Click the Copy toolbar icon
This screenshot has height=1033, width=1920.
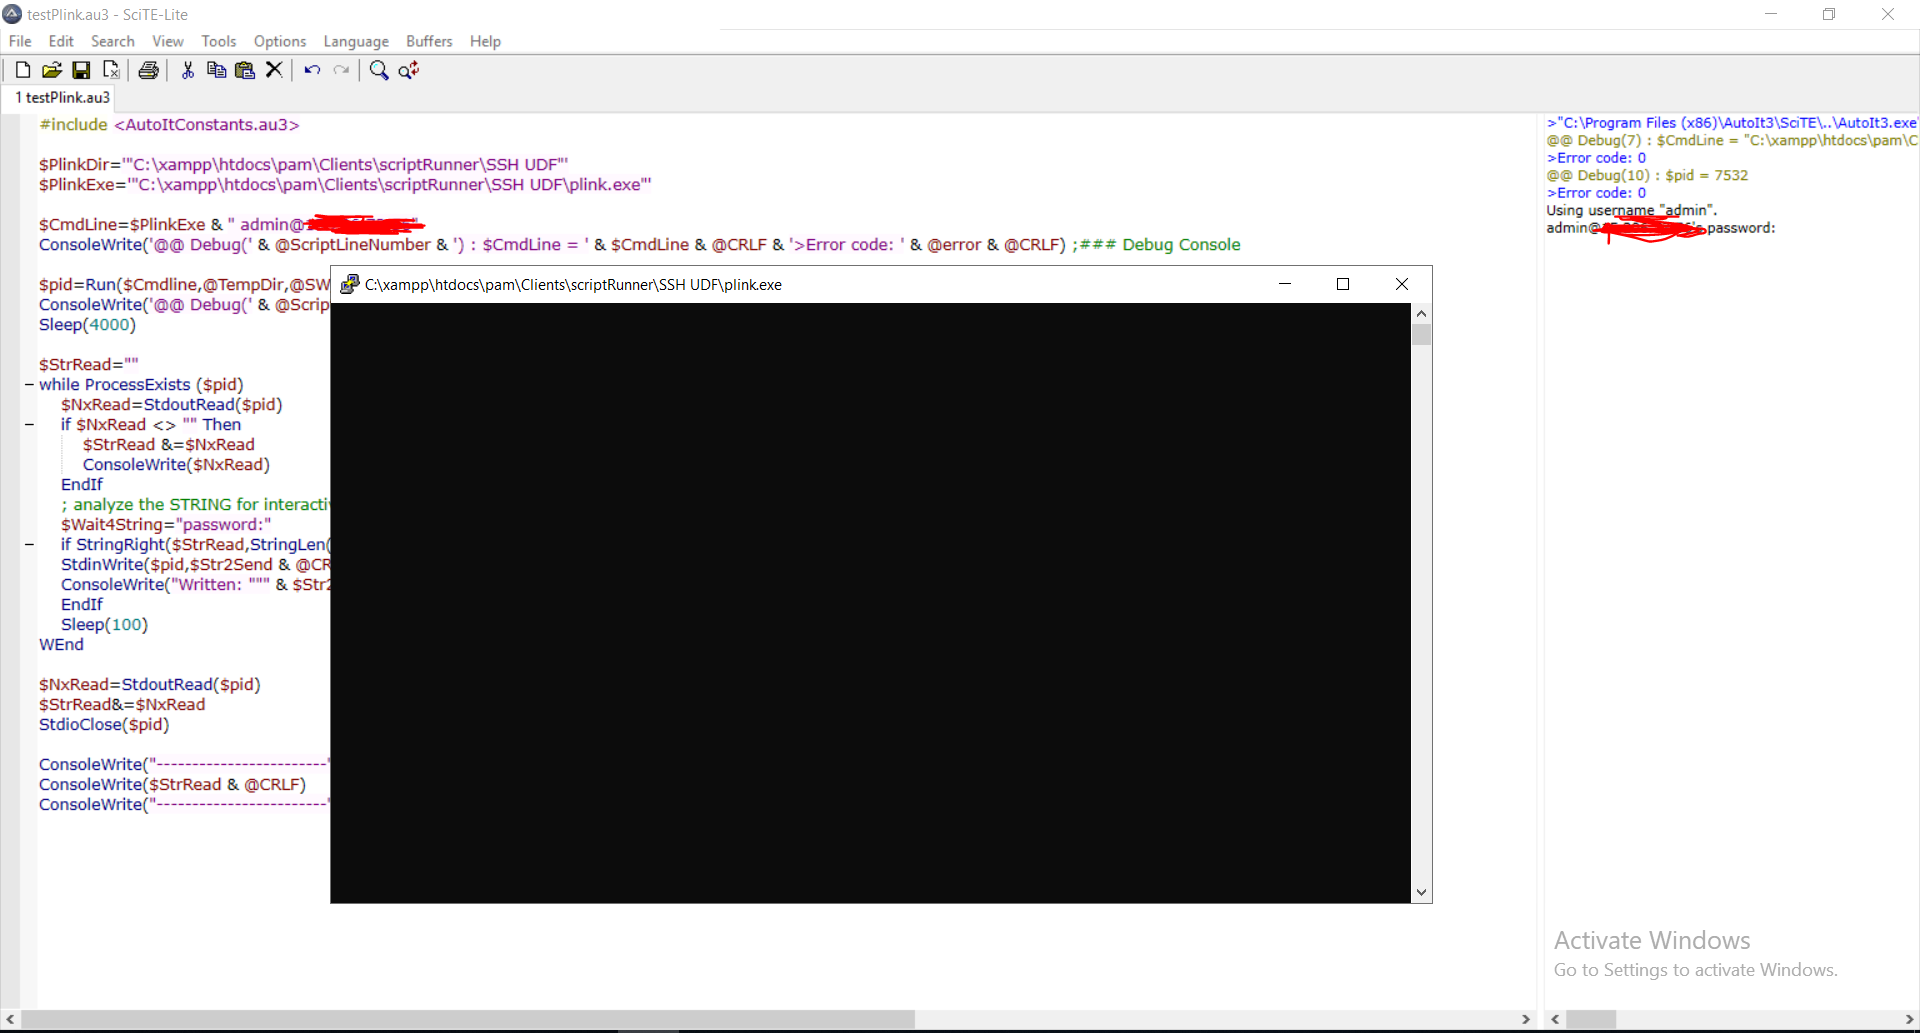(216, 70)
